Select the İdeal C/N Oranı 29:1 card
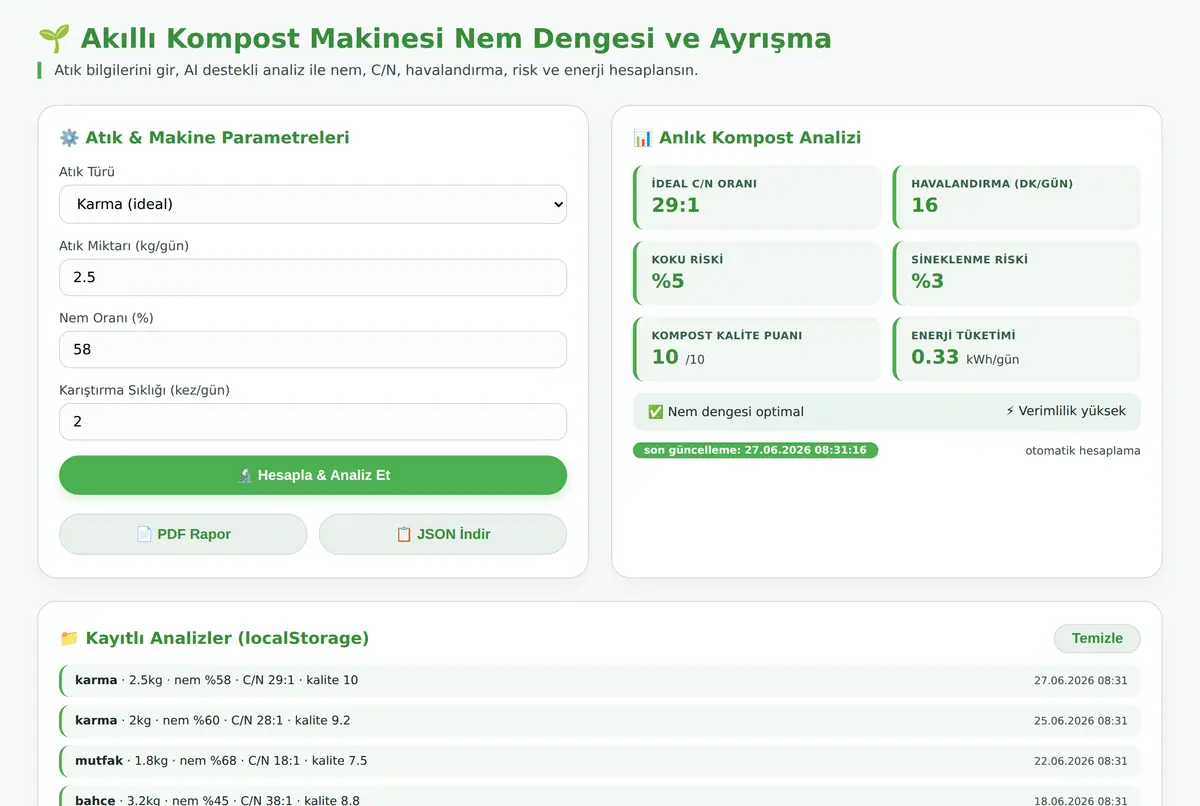1200x806 pixels. 757,197
